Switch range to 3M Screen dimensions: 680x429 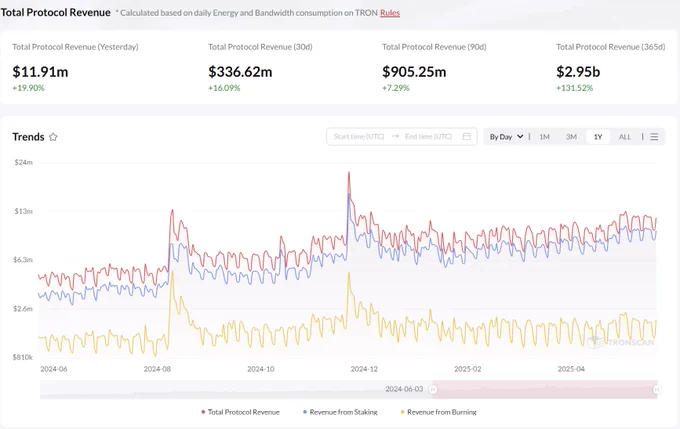pos(571,137)
